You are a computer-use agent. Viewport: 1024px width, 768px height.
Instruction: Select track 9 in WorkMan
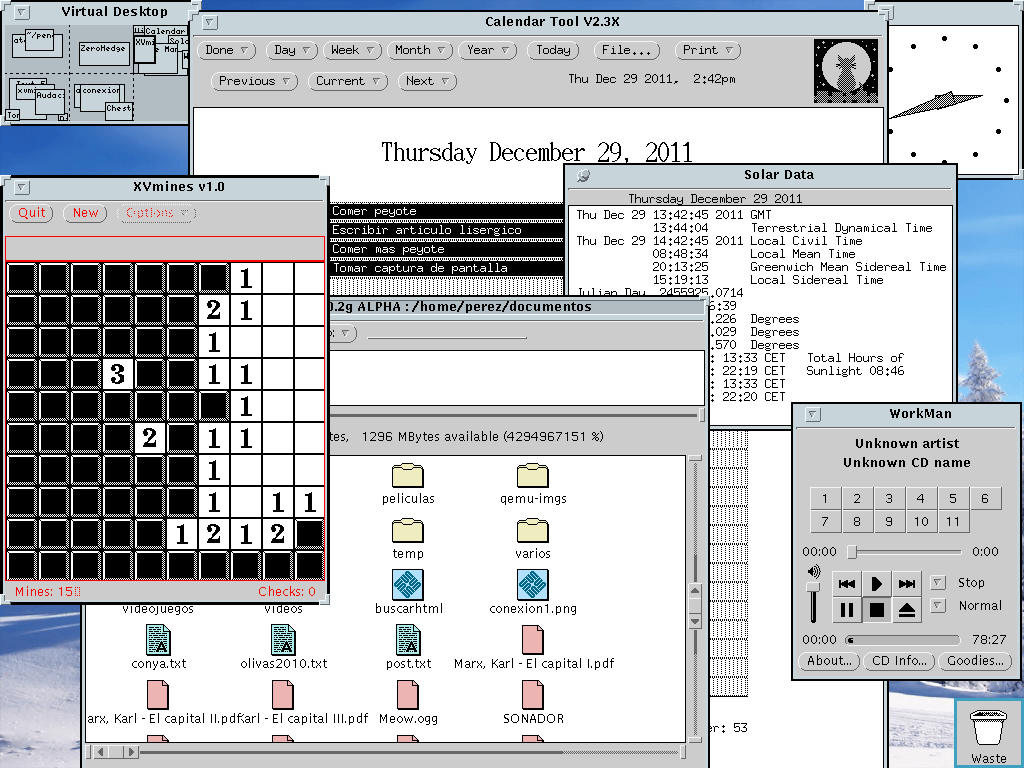[889, 522]
